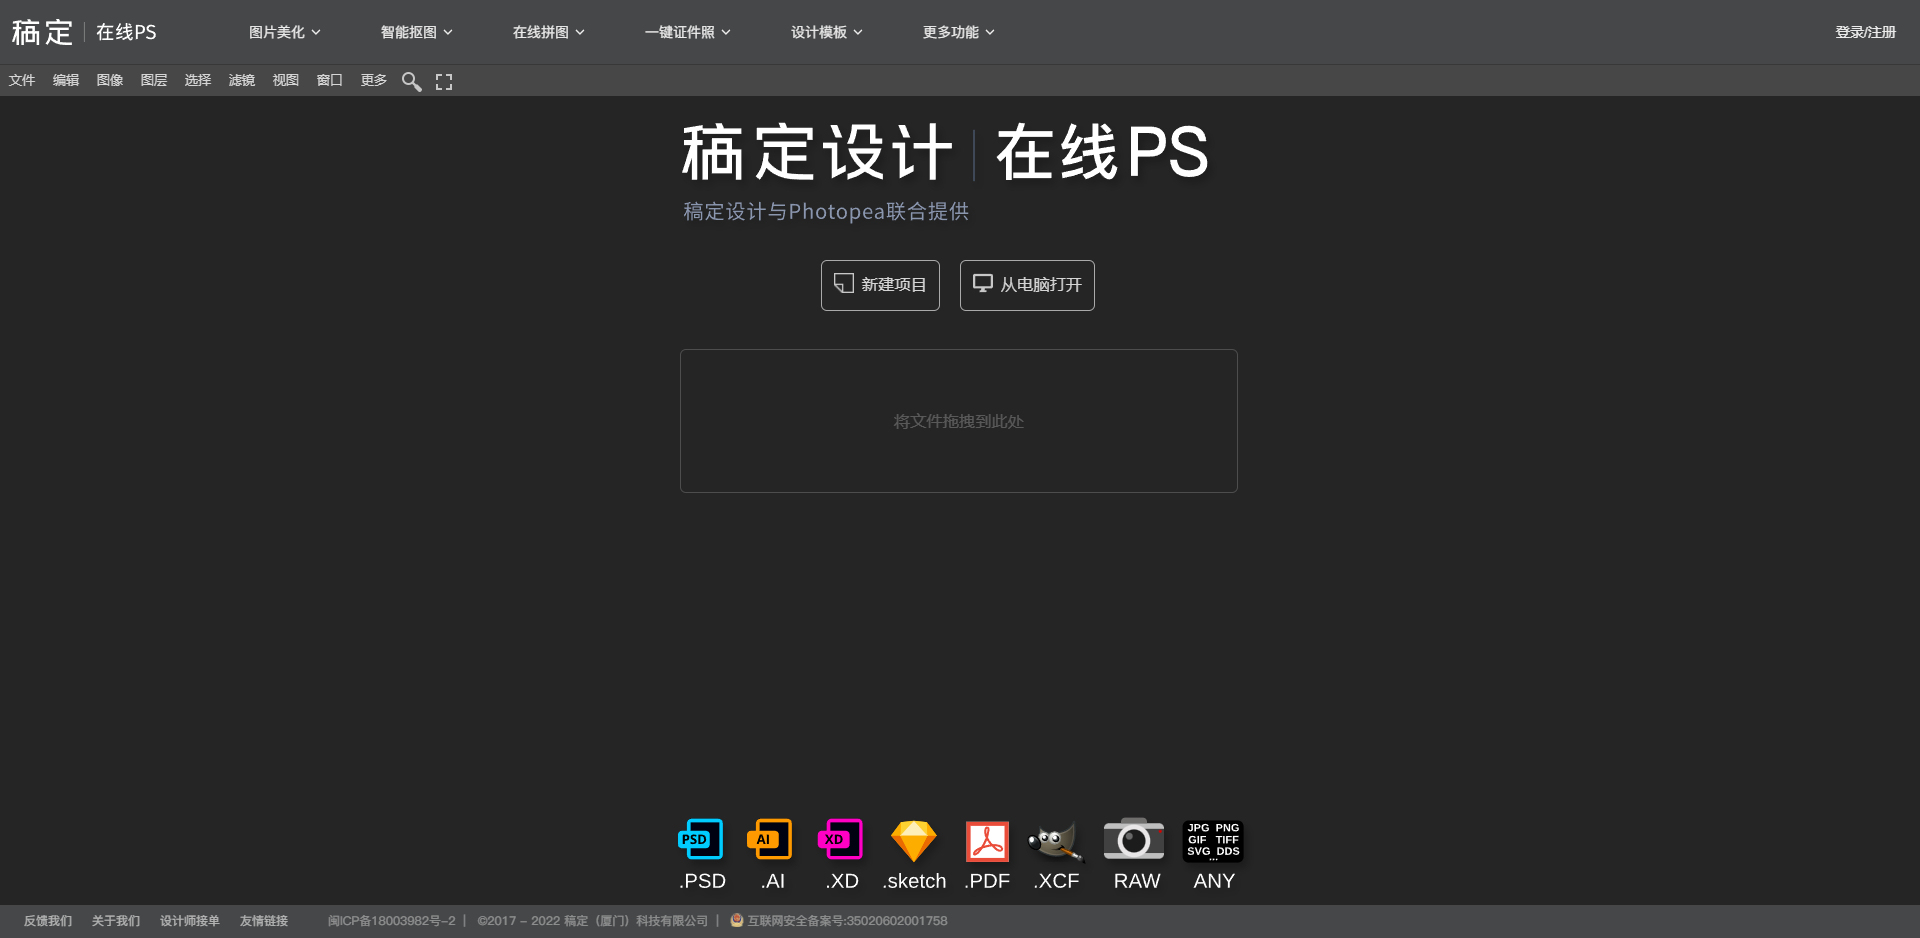This screenshot has width=1920, height=938.
Task: Click the .sketch diamond icon
Action: pyautogui.click(x=914, y=841)
